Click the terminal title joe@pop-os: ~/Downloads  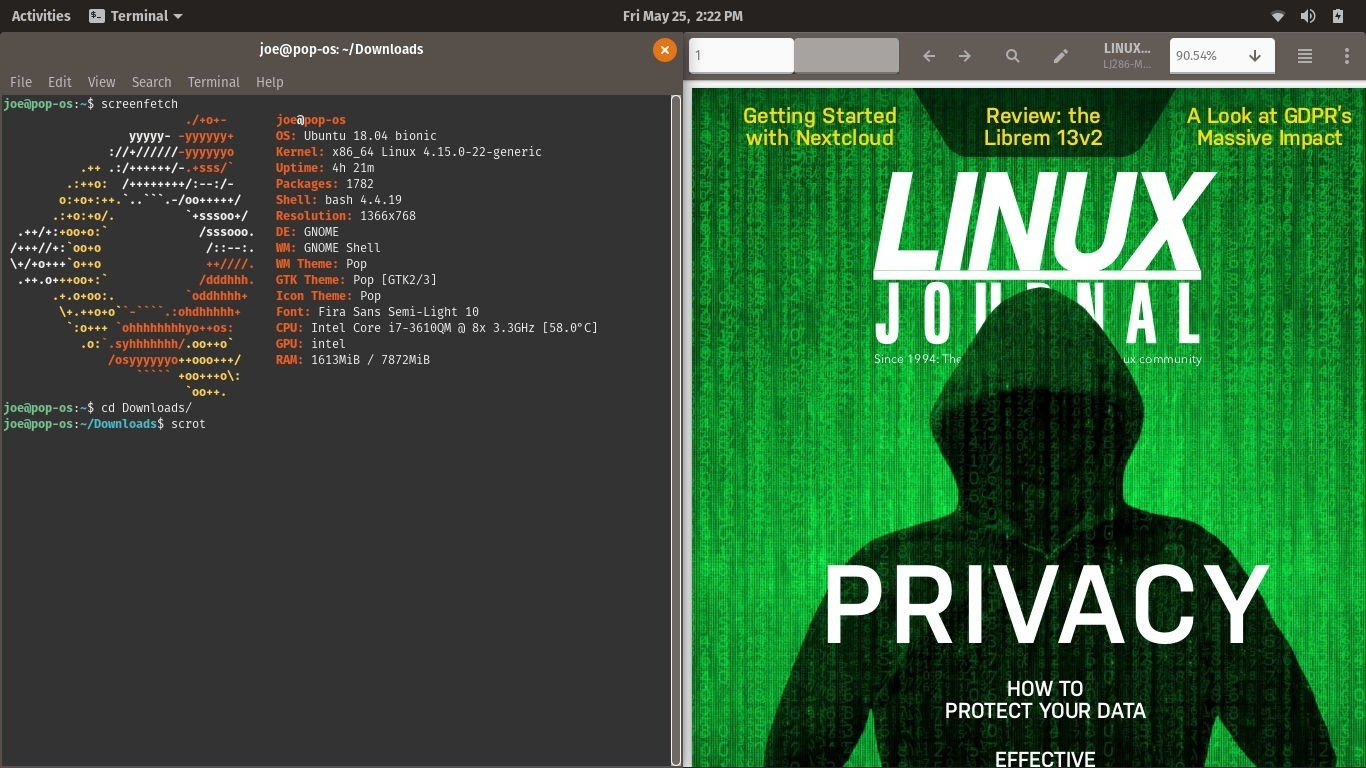341,49
